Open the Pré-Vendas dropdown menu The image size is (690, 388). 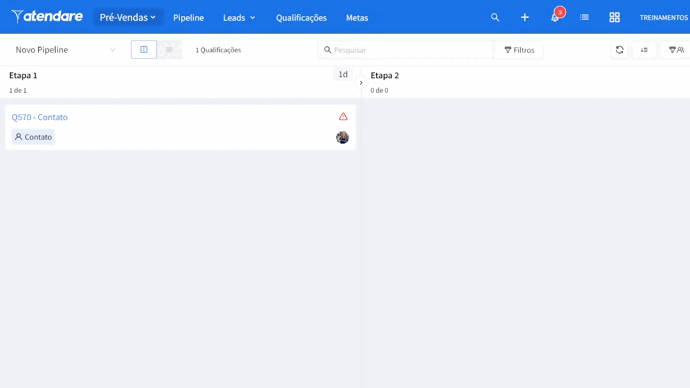click(128, 18)
